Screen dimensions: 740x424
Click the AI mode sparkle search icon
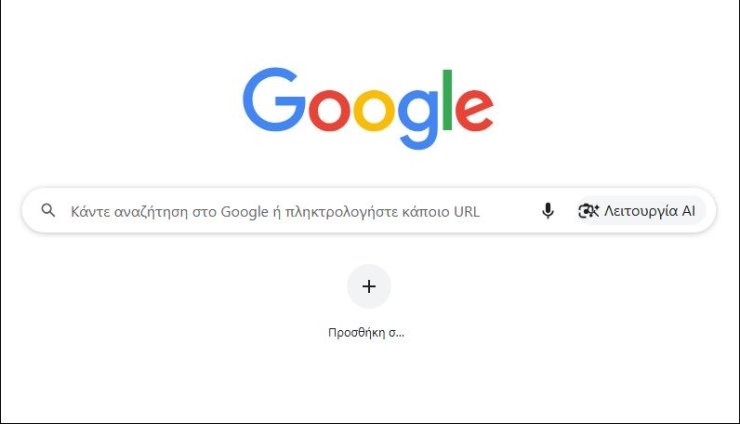(589, 211)
